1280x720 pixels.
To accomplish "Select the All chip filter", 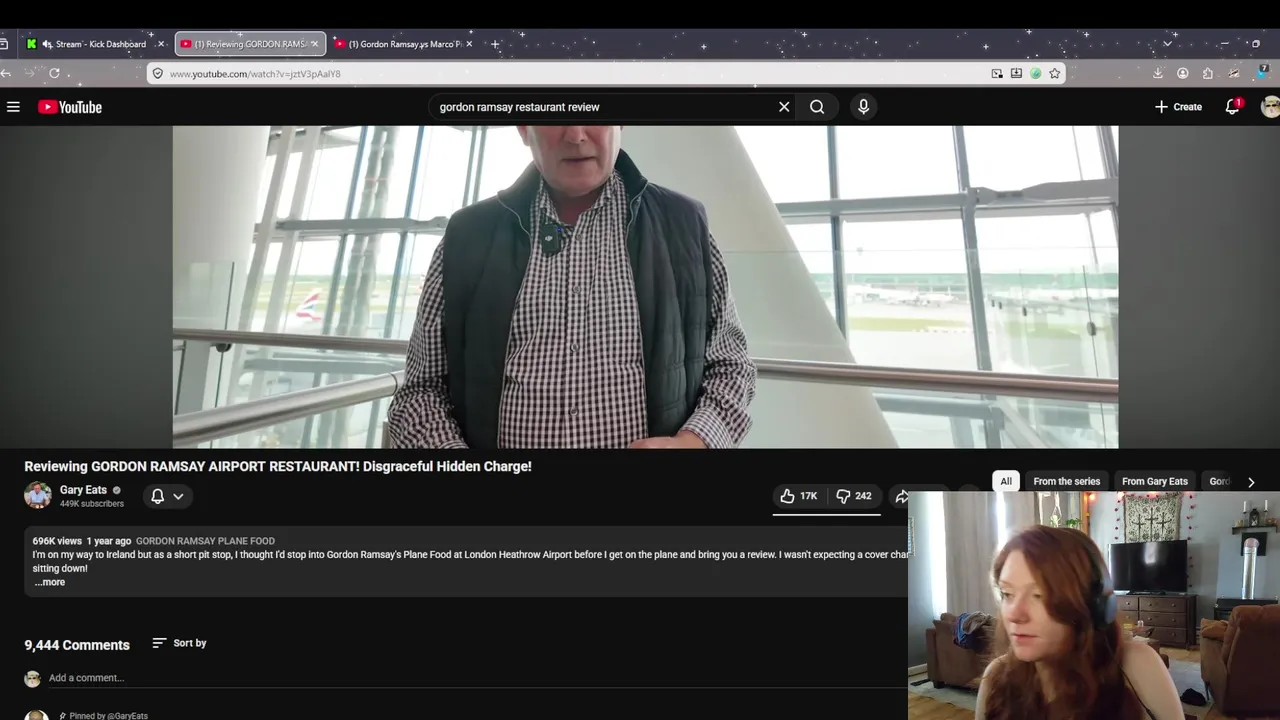I will (x=1006, y=481).
